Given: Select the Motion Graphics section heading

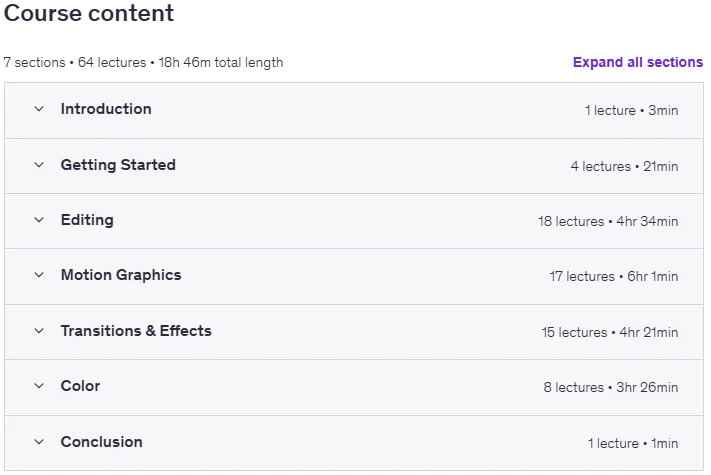Looking at the screenshot, I should (121, 275).
